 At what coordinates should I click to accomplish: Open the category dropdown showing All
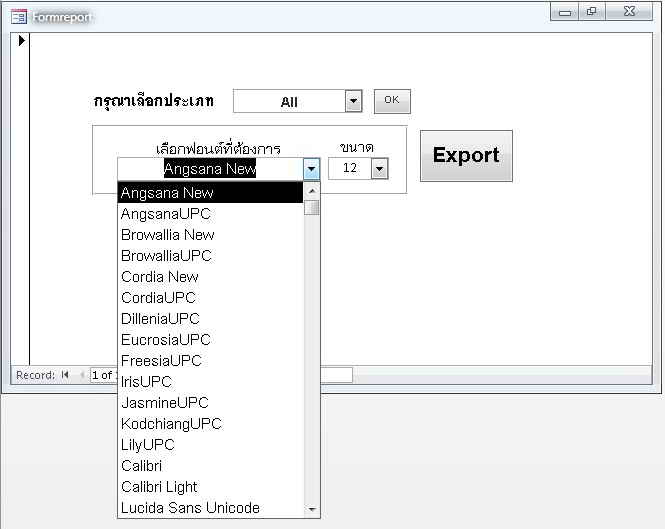point(353,101)
